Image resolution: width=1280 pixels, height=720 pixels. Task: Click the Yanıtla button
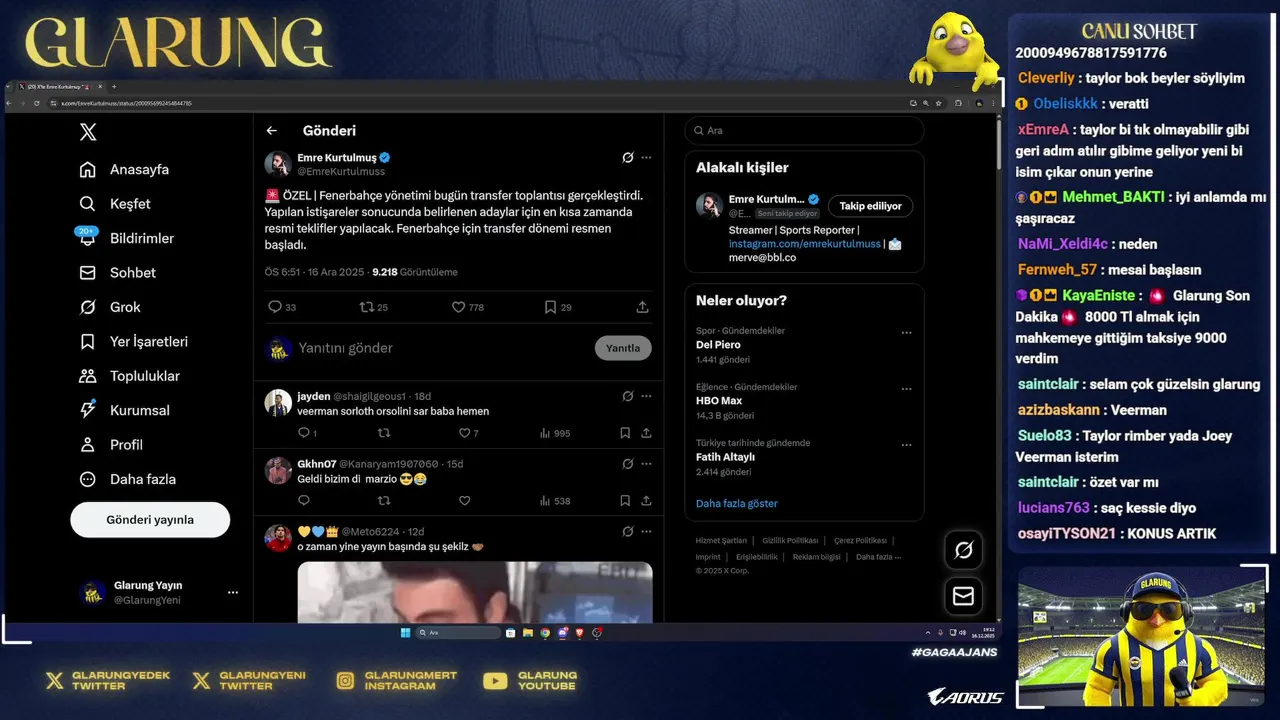click(623, 348)
